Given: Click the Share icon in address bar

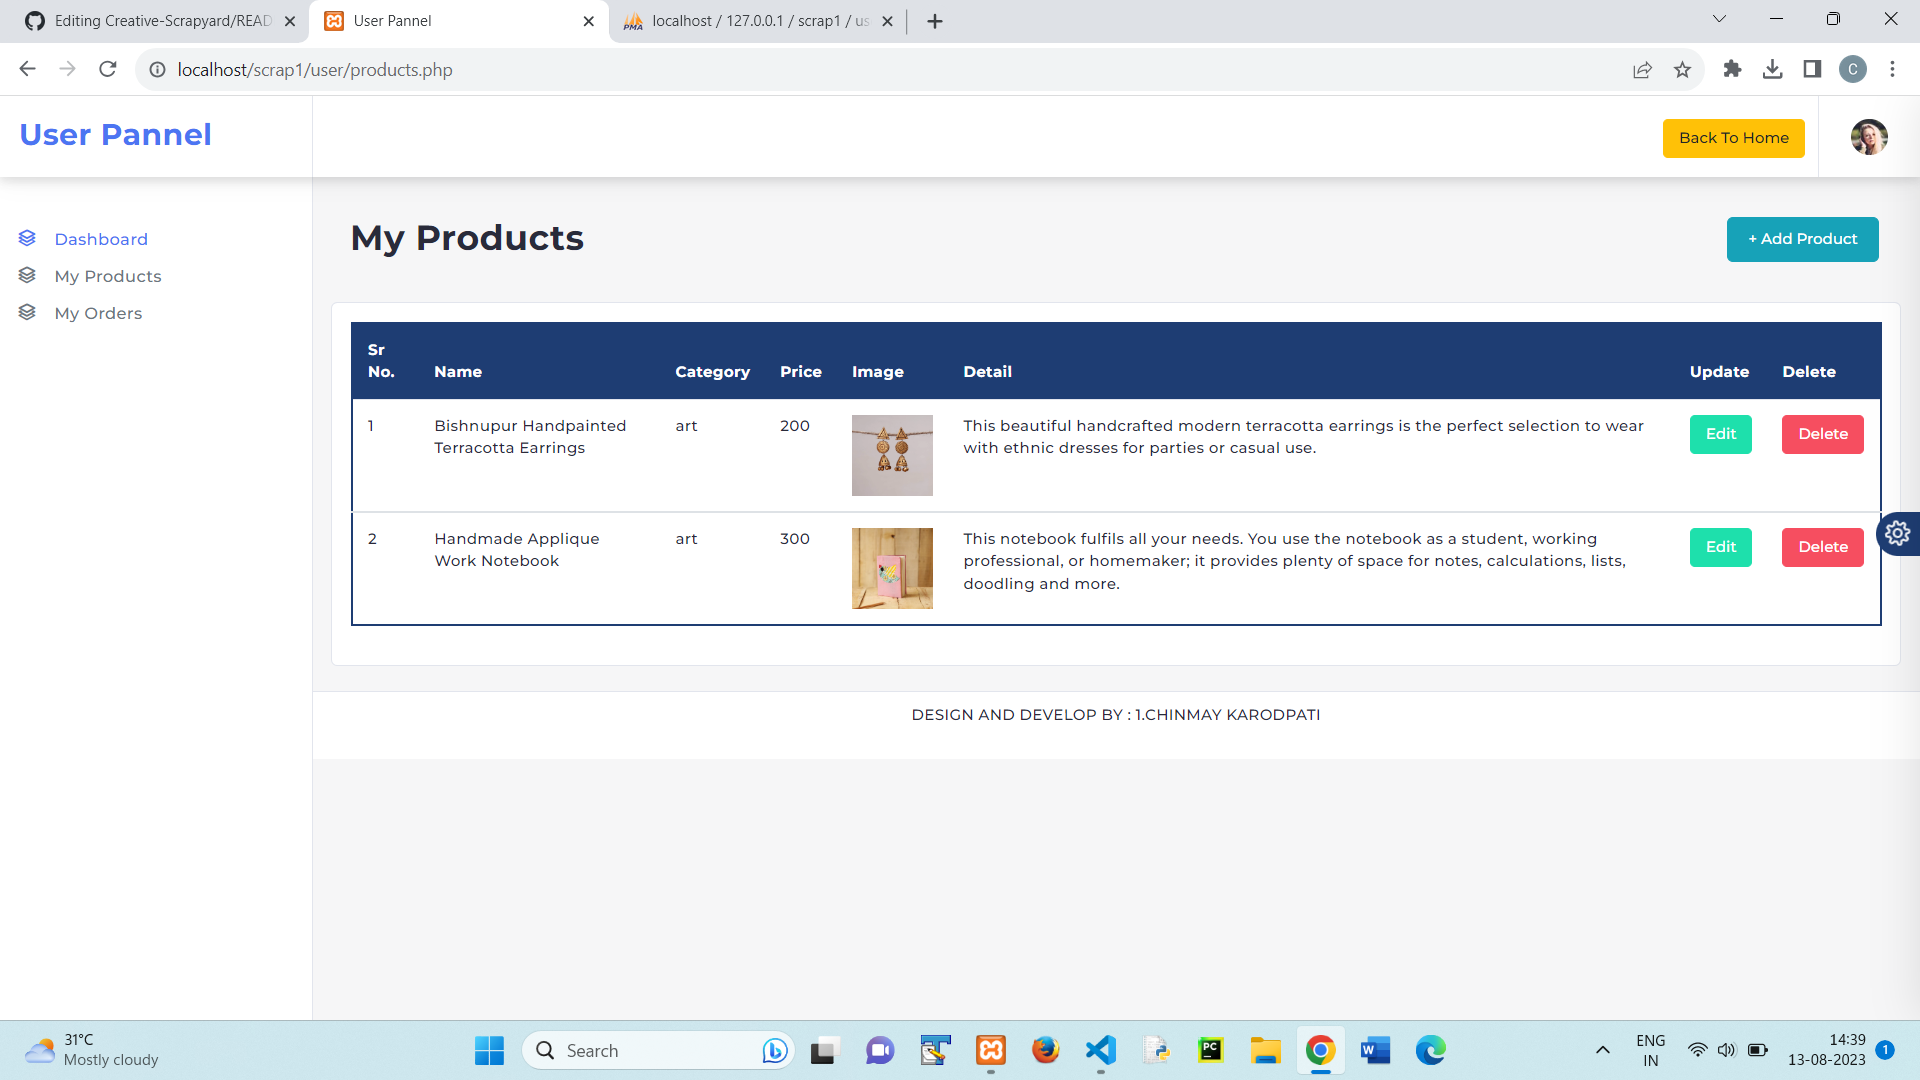Looking at the screenshot, I should [x=1643, y=70].
